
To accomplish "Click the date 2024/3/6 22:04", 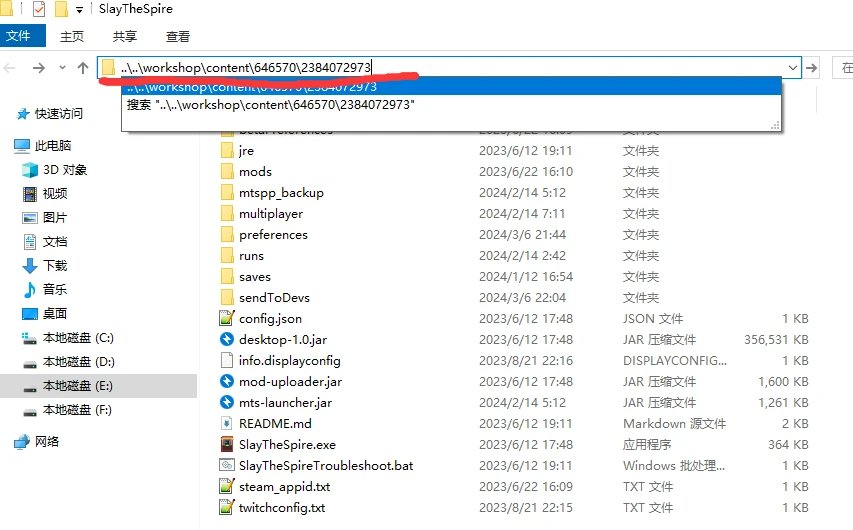I will [522, 298].
